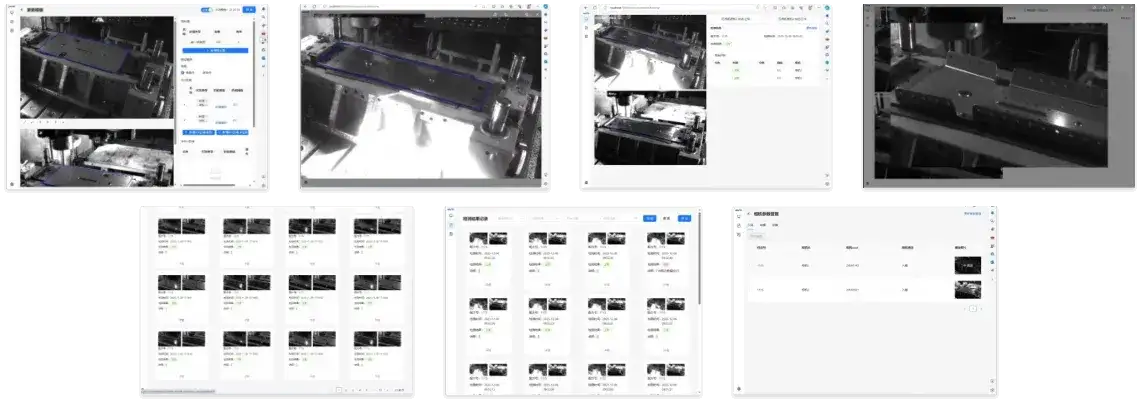Viewport: 1141px width, 403px height.
Task: Click the vertical scrollbar of the detection records list
Action: click(x=700, y=260)
